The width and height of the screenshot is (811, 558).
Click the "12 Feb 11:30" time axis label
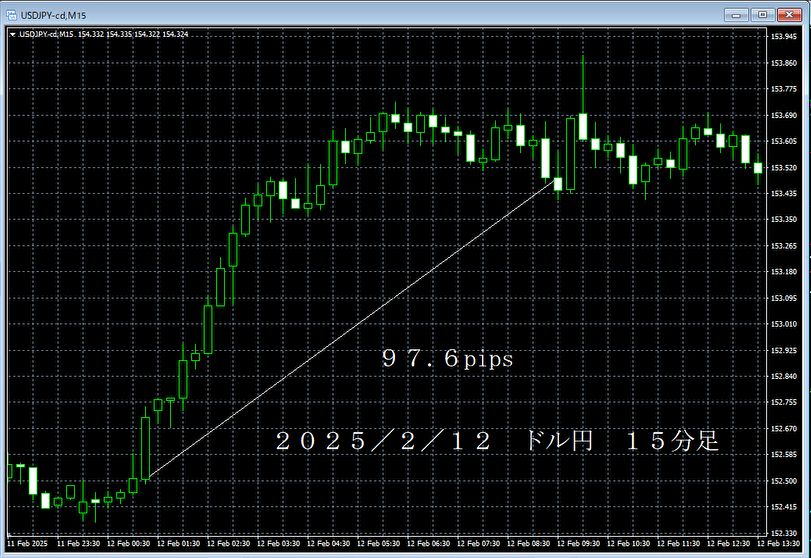coord(679,544)
